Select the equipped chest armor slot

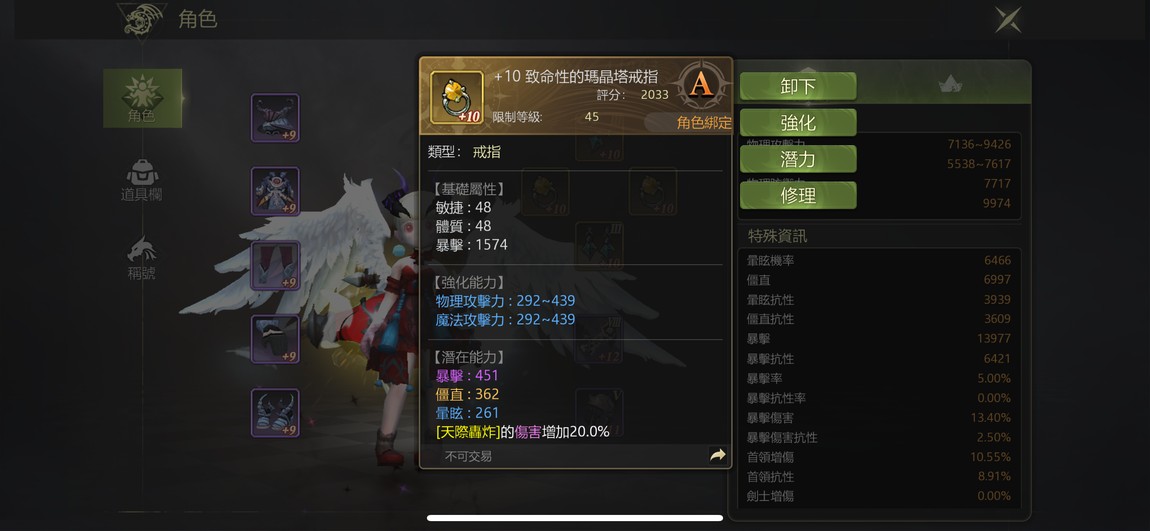pyautogui.click(x=275, y=191)
